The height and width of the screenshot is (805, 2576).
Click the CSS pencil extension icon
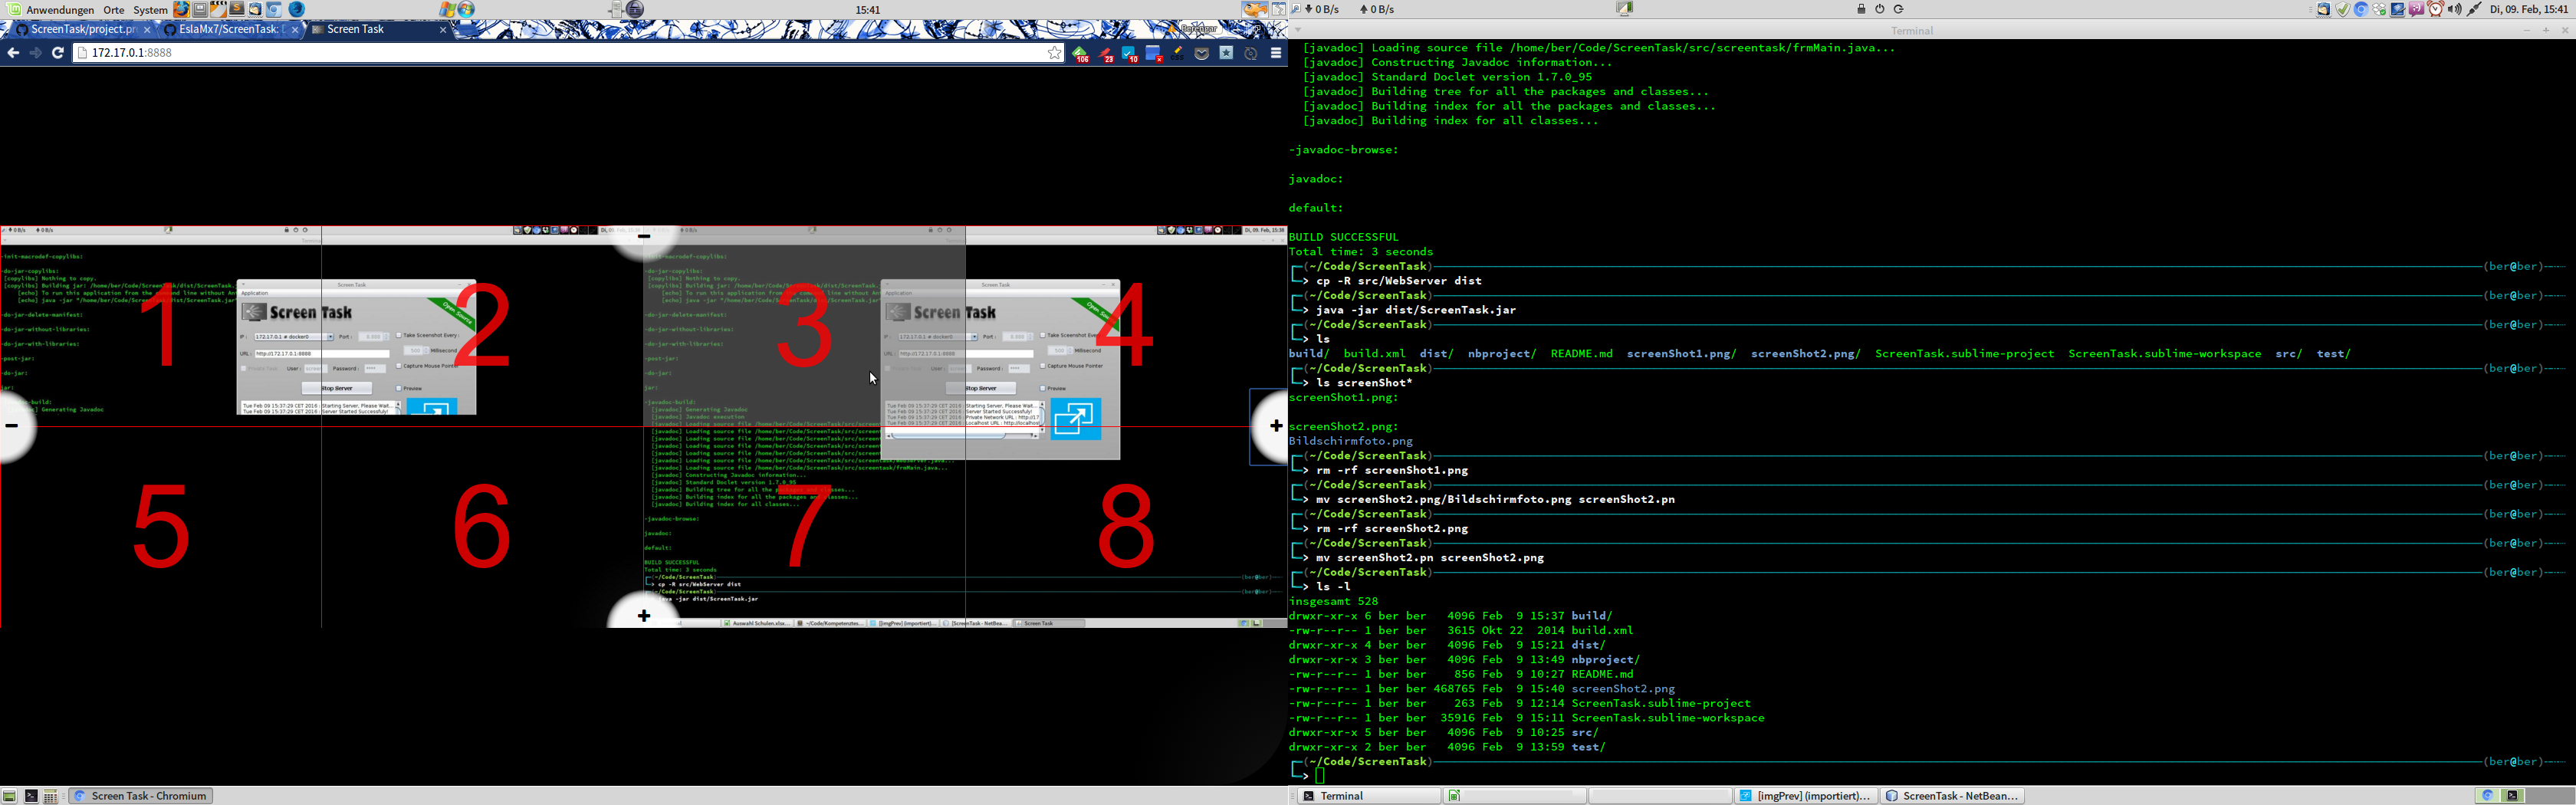tap(1177, 54)
